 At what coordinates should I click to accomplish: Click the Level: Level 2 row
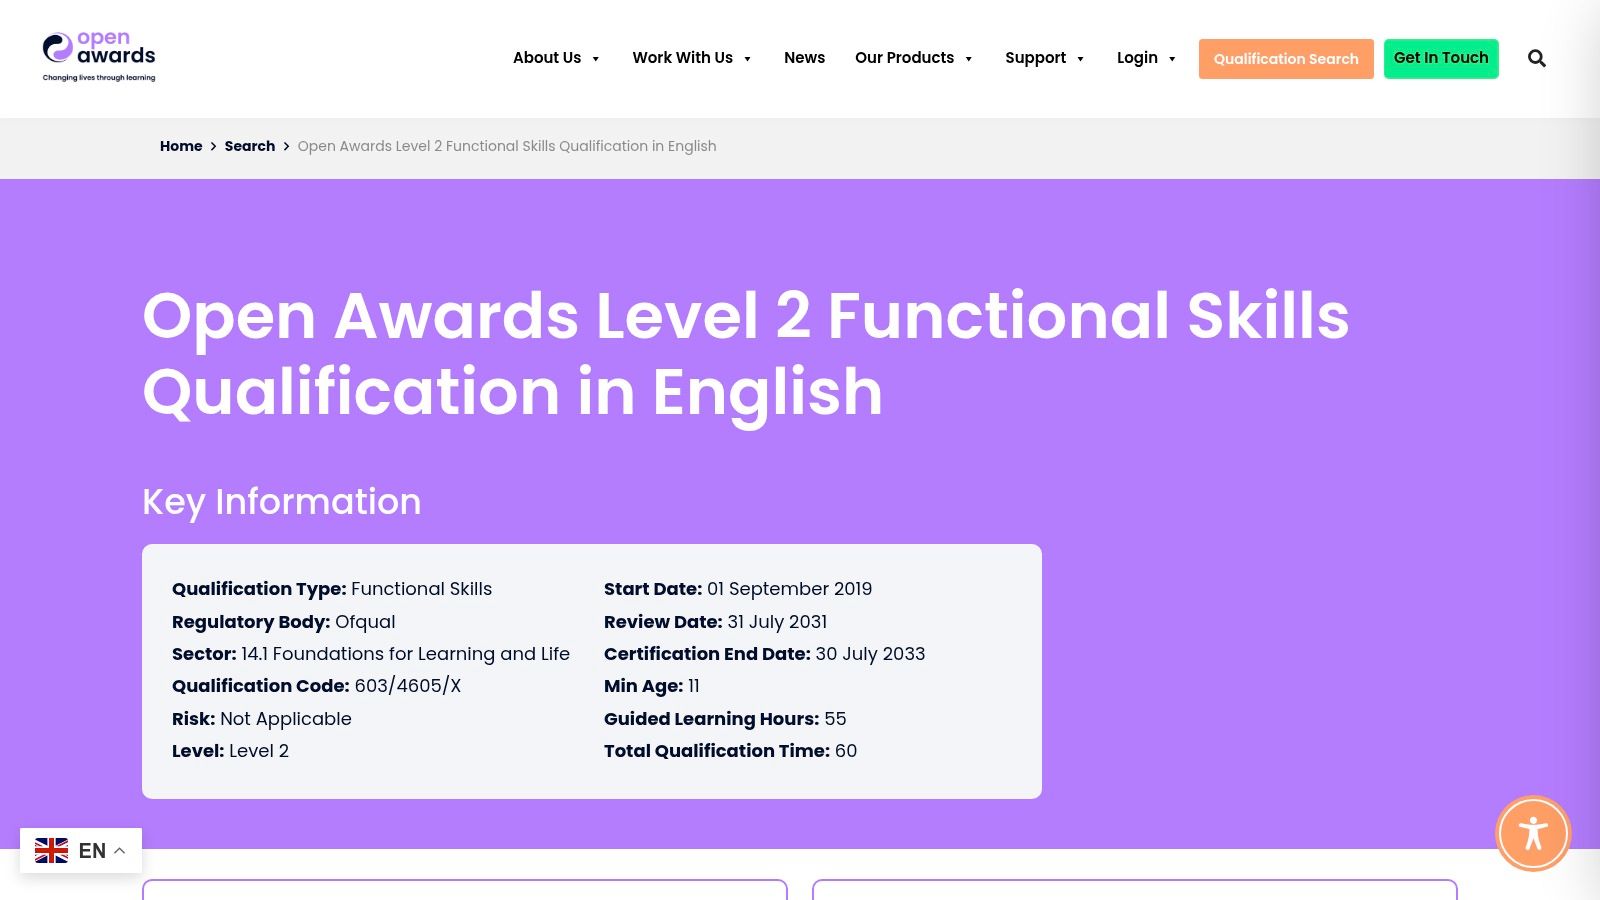230,751
